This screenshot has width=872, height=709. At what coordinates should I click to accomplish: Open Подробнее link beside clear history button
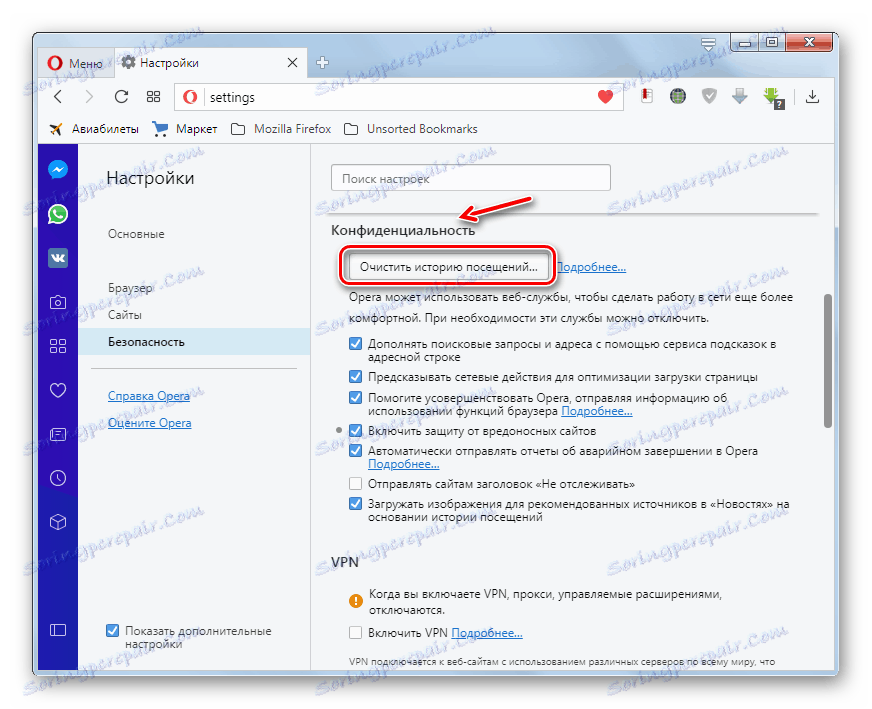(591, 267)
